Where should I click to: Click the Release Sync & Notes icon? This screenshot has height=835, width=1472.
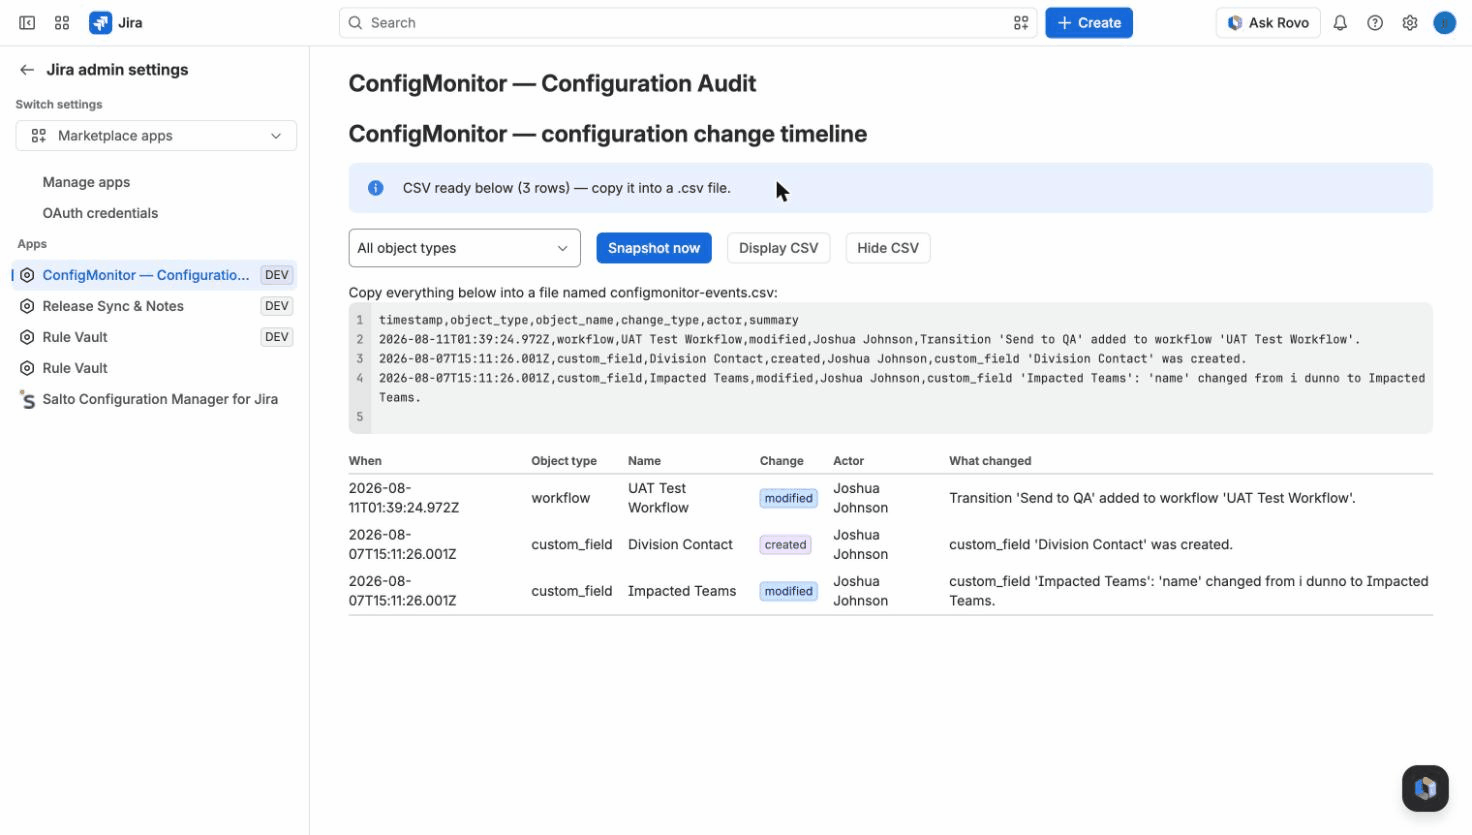point(28,306)
